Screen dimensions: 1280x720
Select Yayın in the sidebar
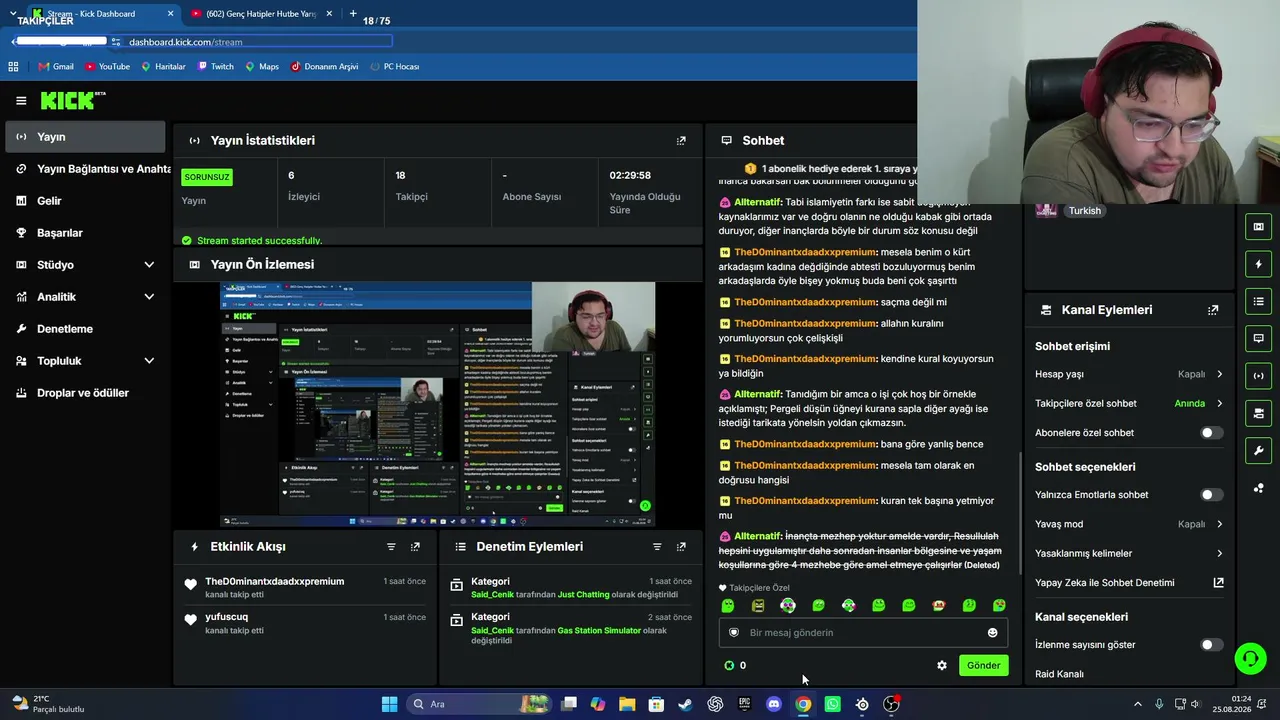[86, 137]
